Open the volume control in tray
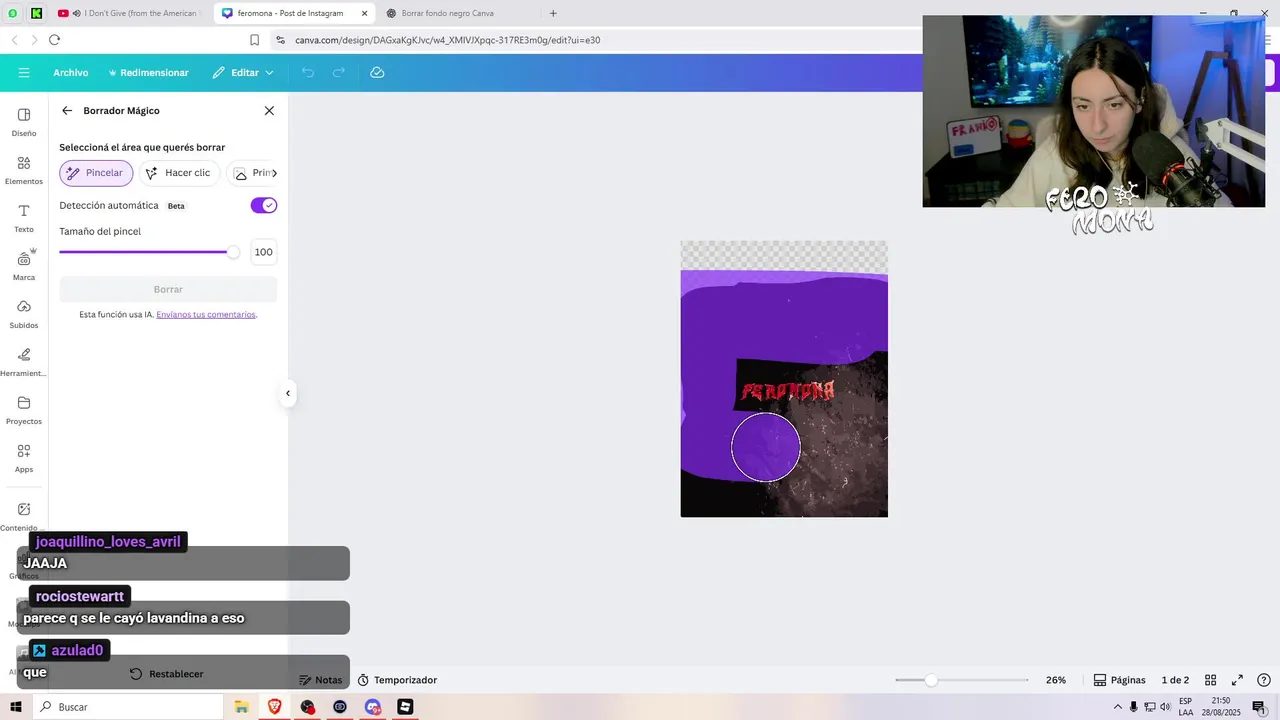The width and height of the screenshot is (1280, 720). (x=1165, y=707)
